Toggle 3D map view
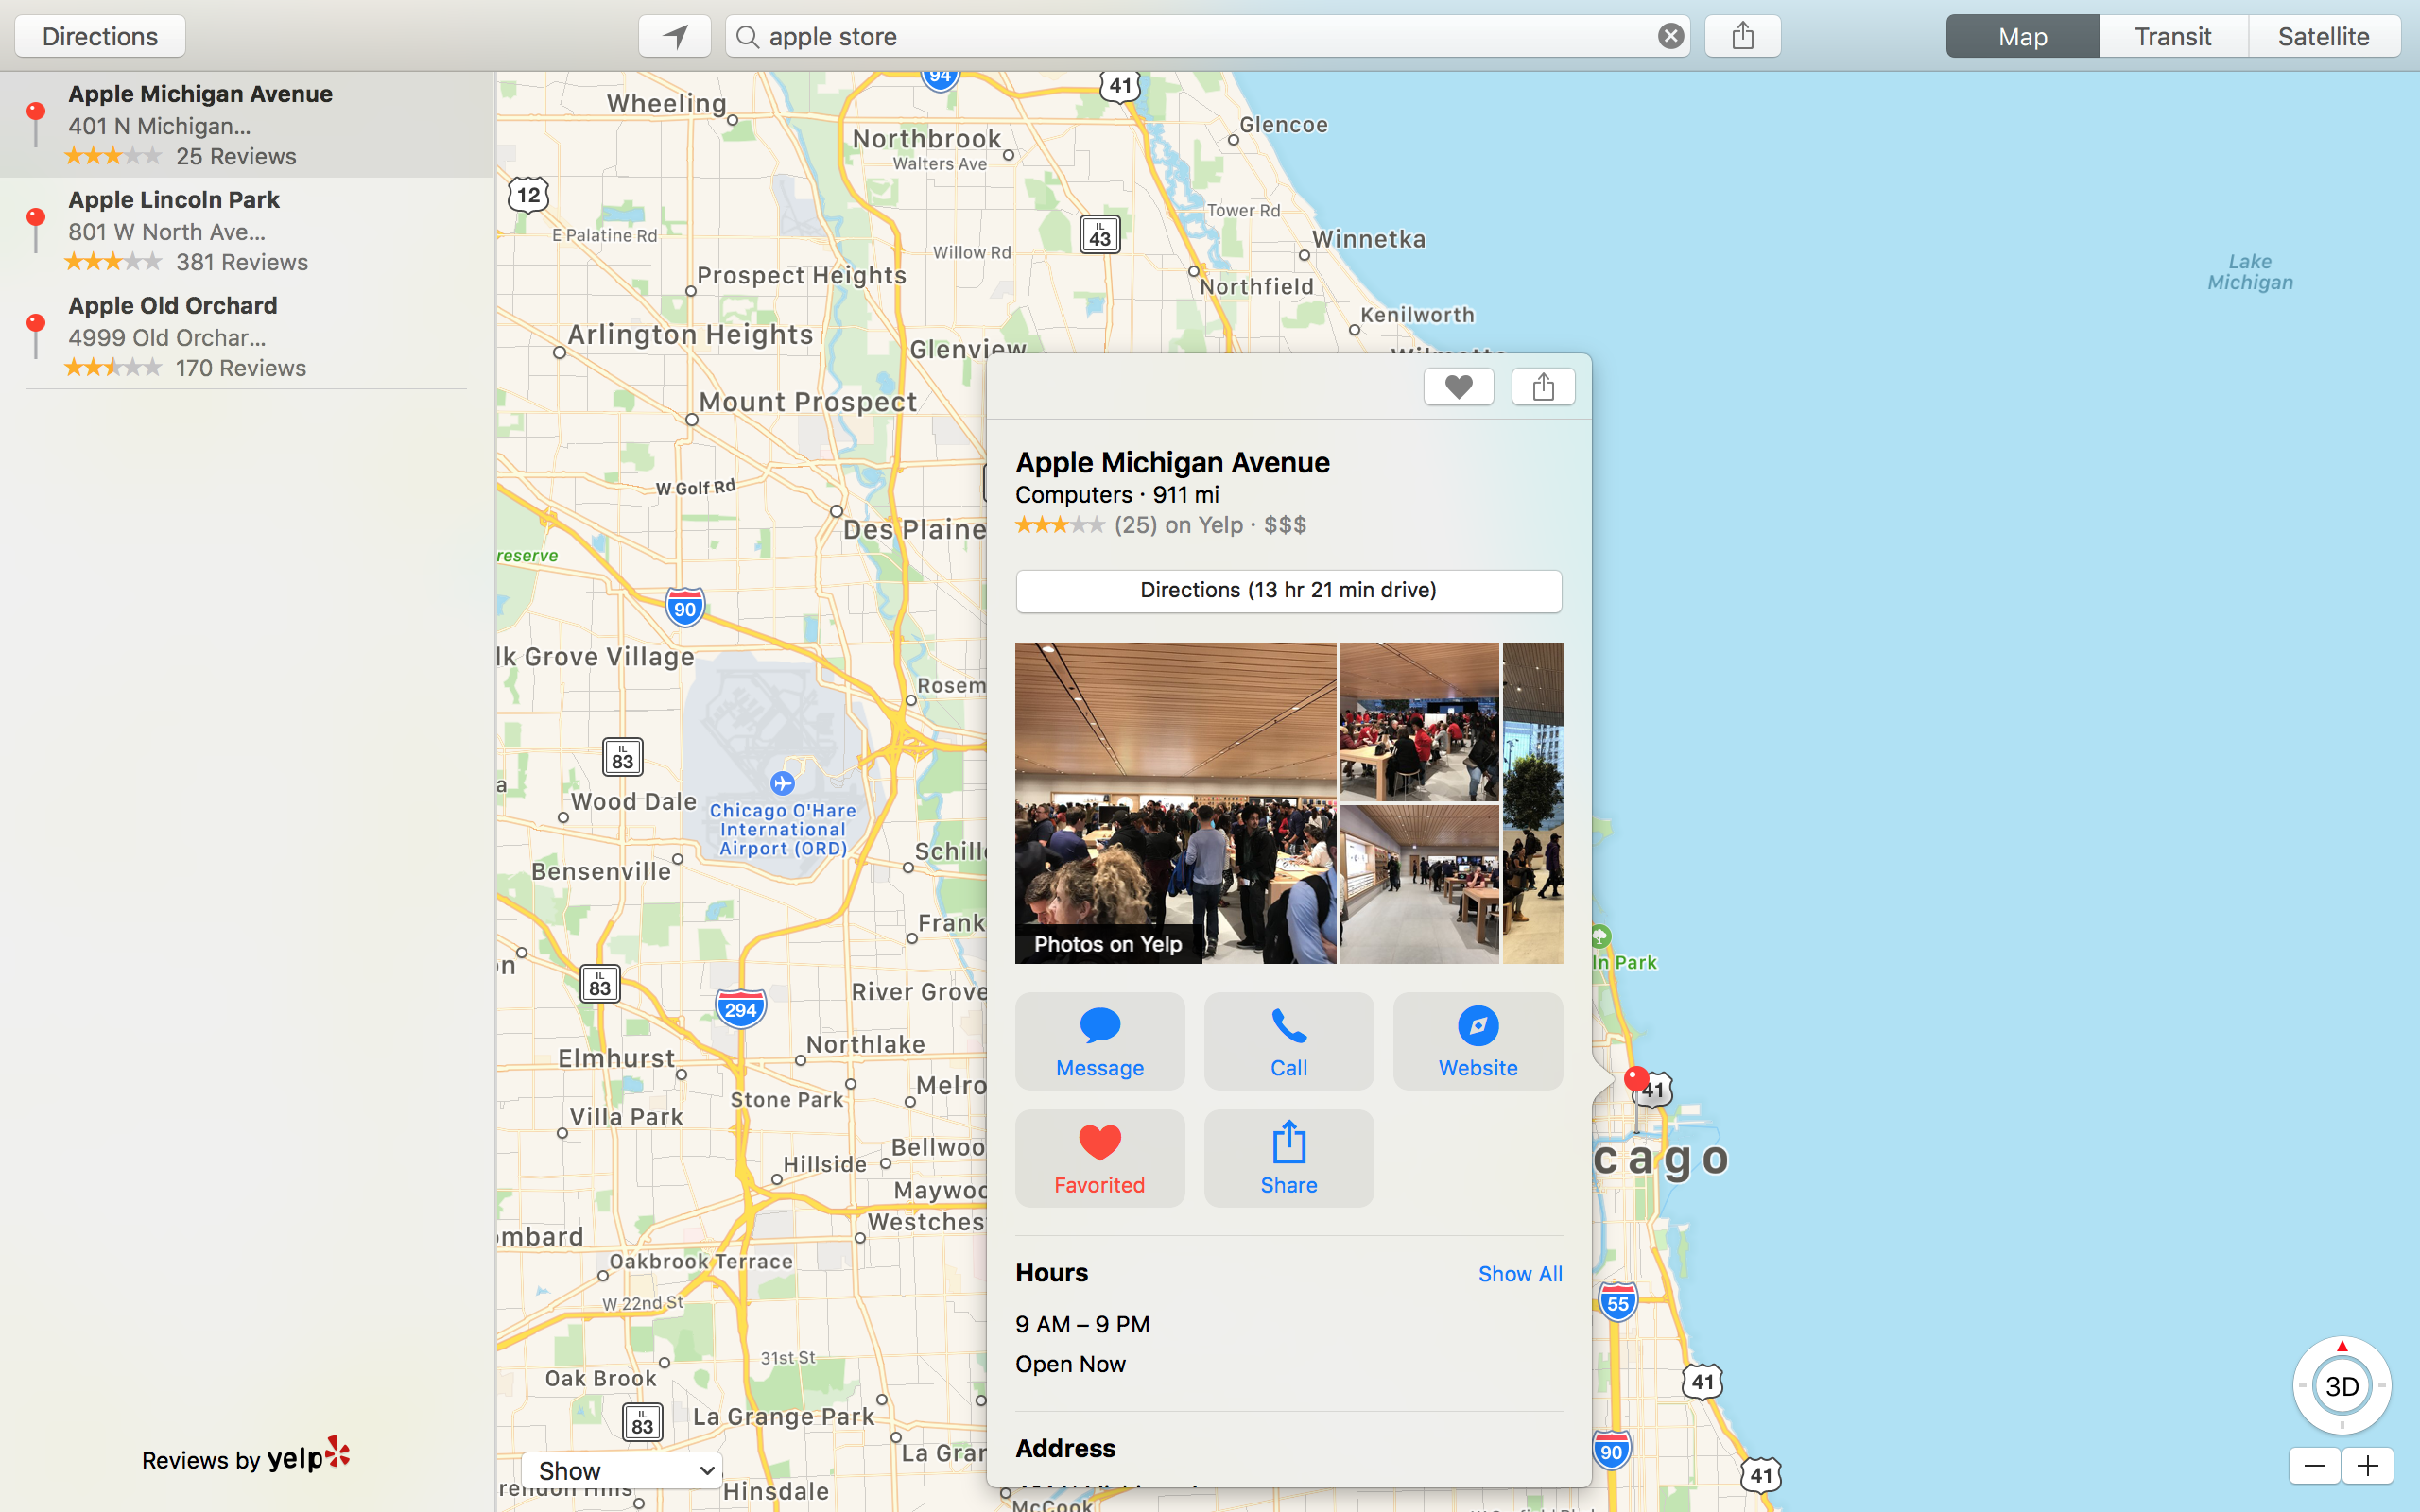Viewport: 2420px width, 1512px height. point(2341,1386)
